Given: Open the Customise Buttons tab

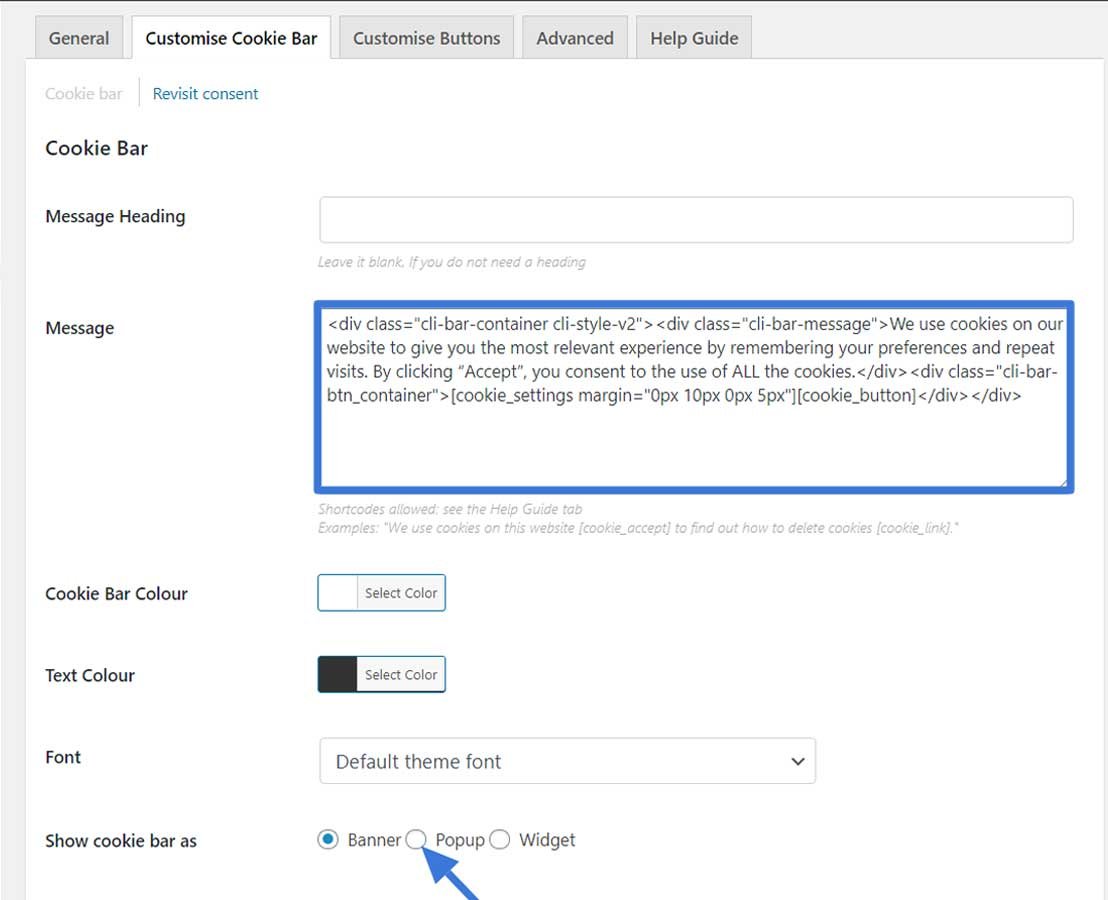Looking at the screenshot, I should pyautogui.click(x=426, y=37).
